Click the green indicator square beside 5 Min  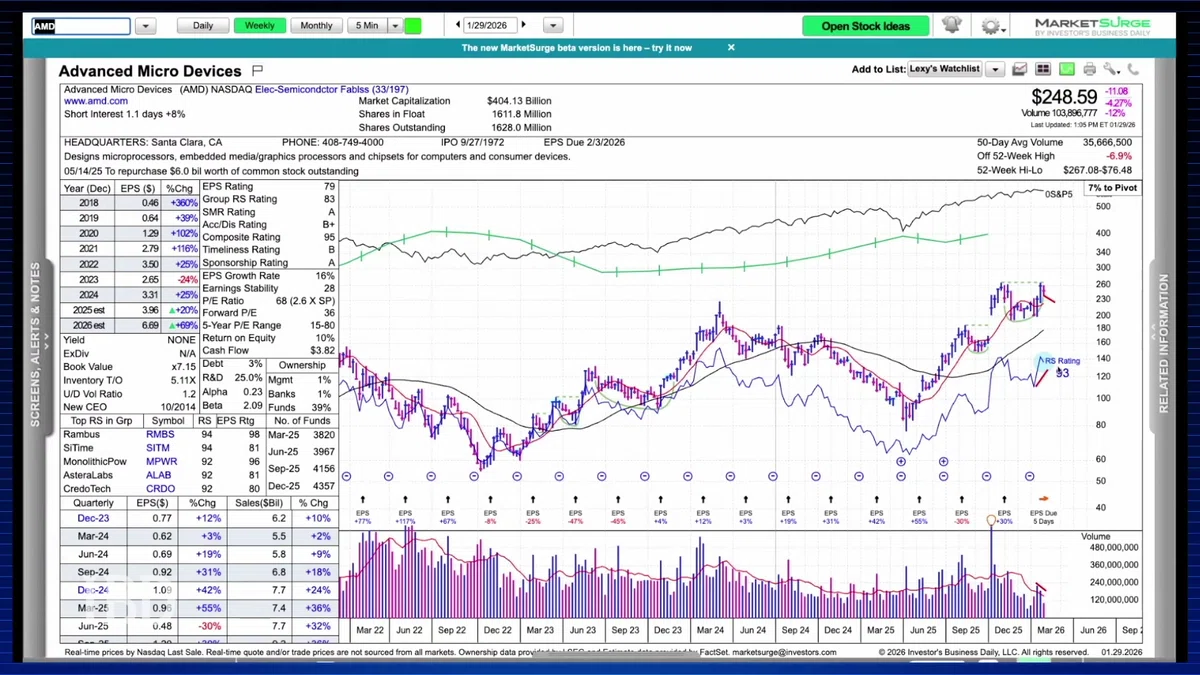pos(413,26)
